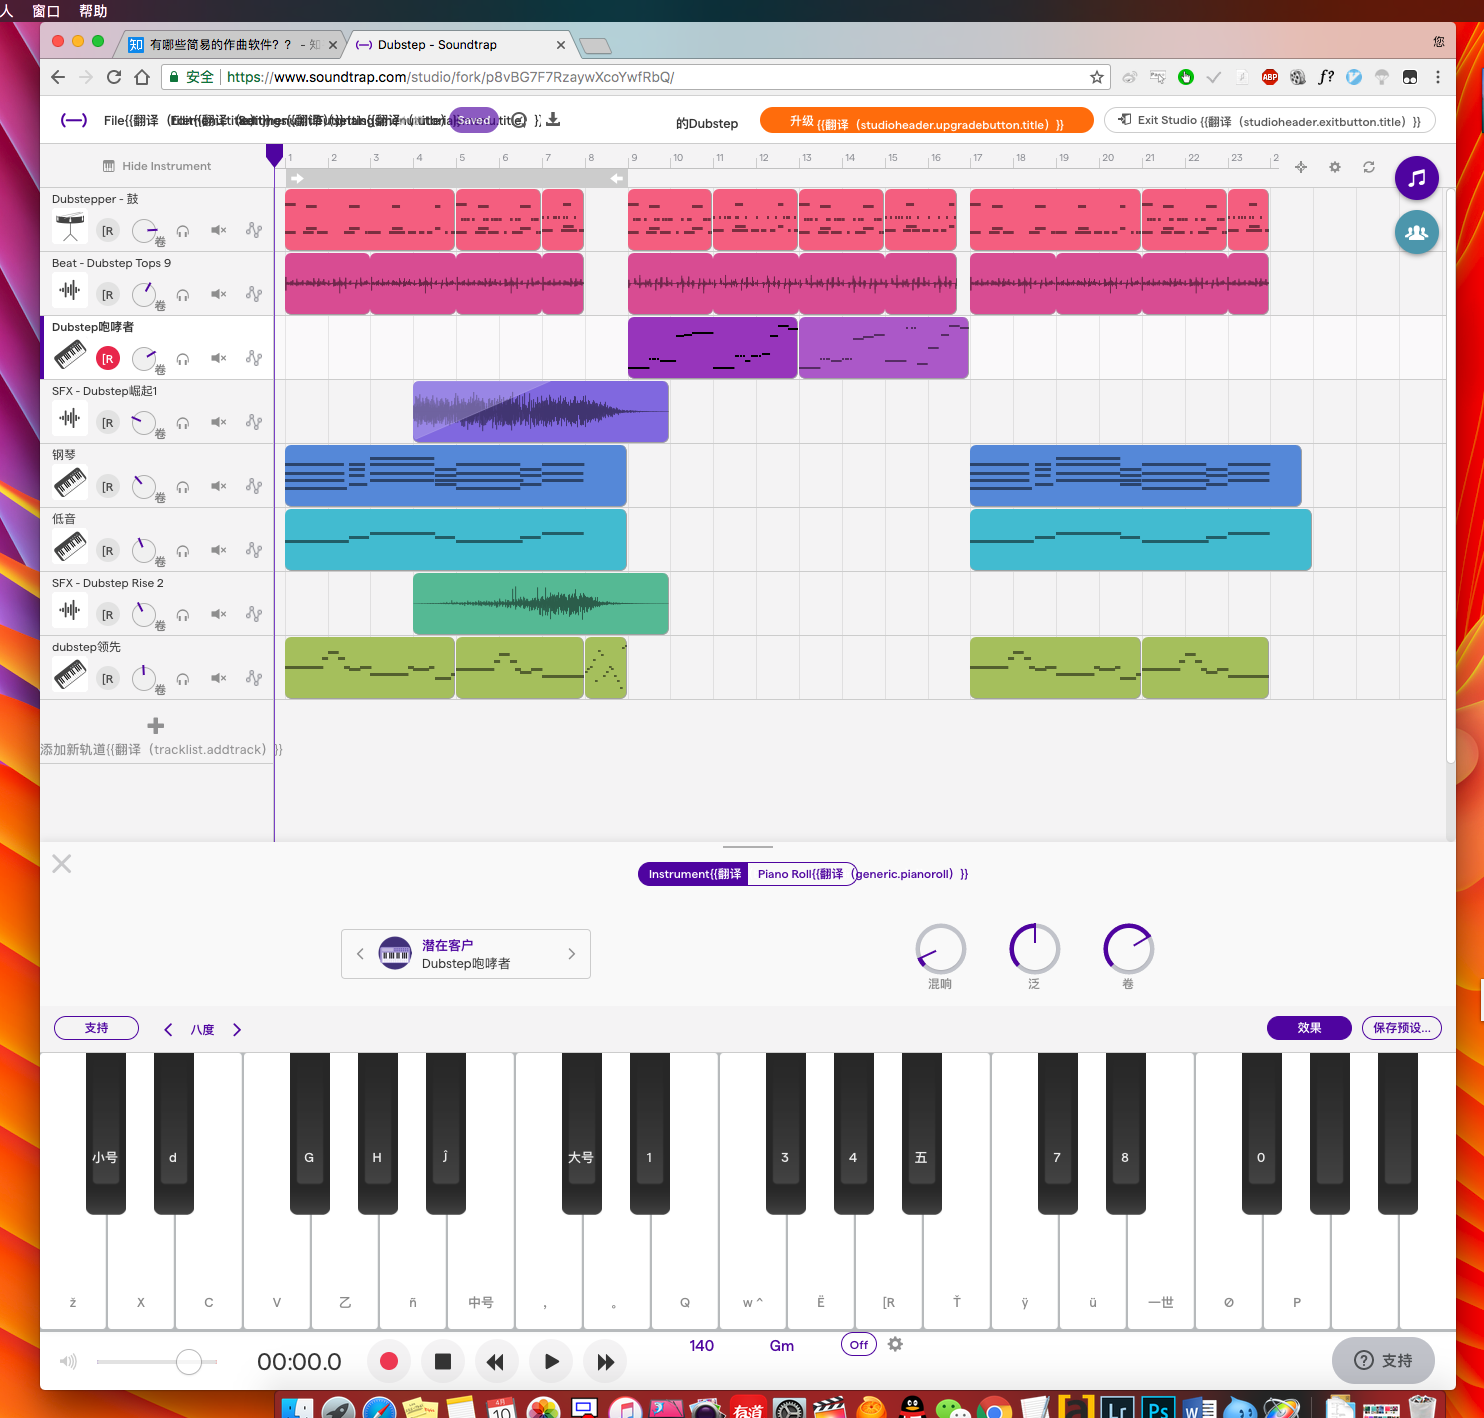The width and height of the screenshot is (1484, 1418).
Task: Click drum kit icon on Dubstepper track
Action: (70, 229)
